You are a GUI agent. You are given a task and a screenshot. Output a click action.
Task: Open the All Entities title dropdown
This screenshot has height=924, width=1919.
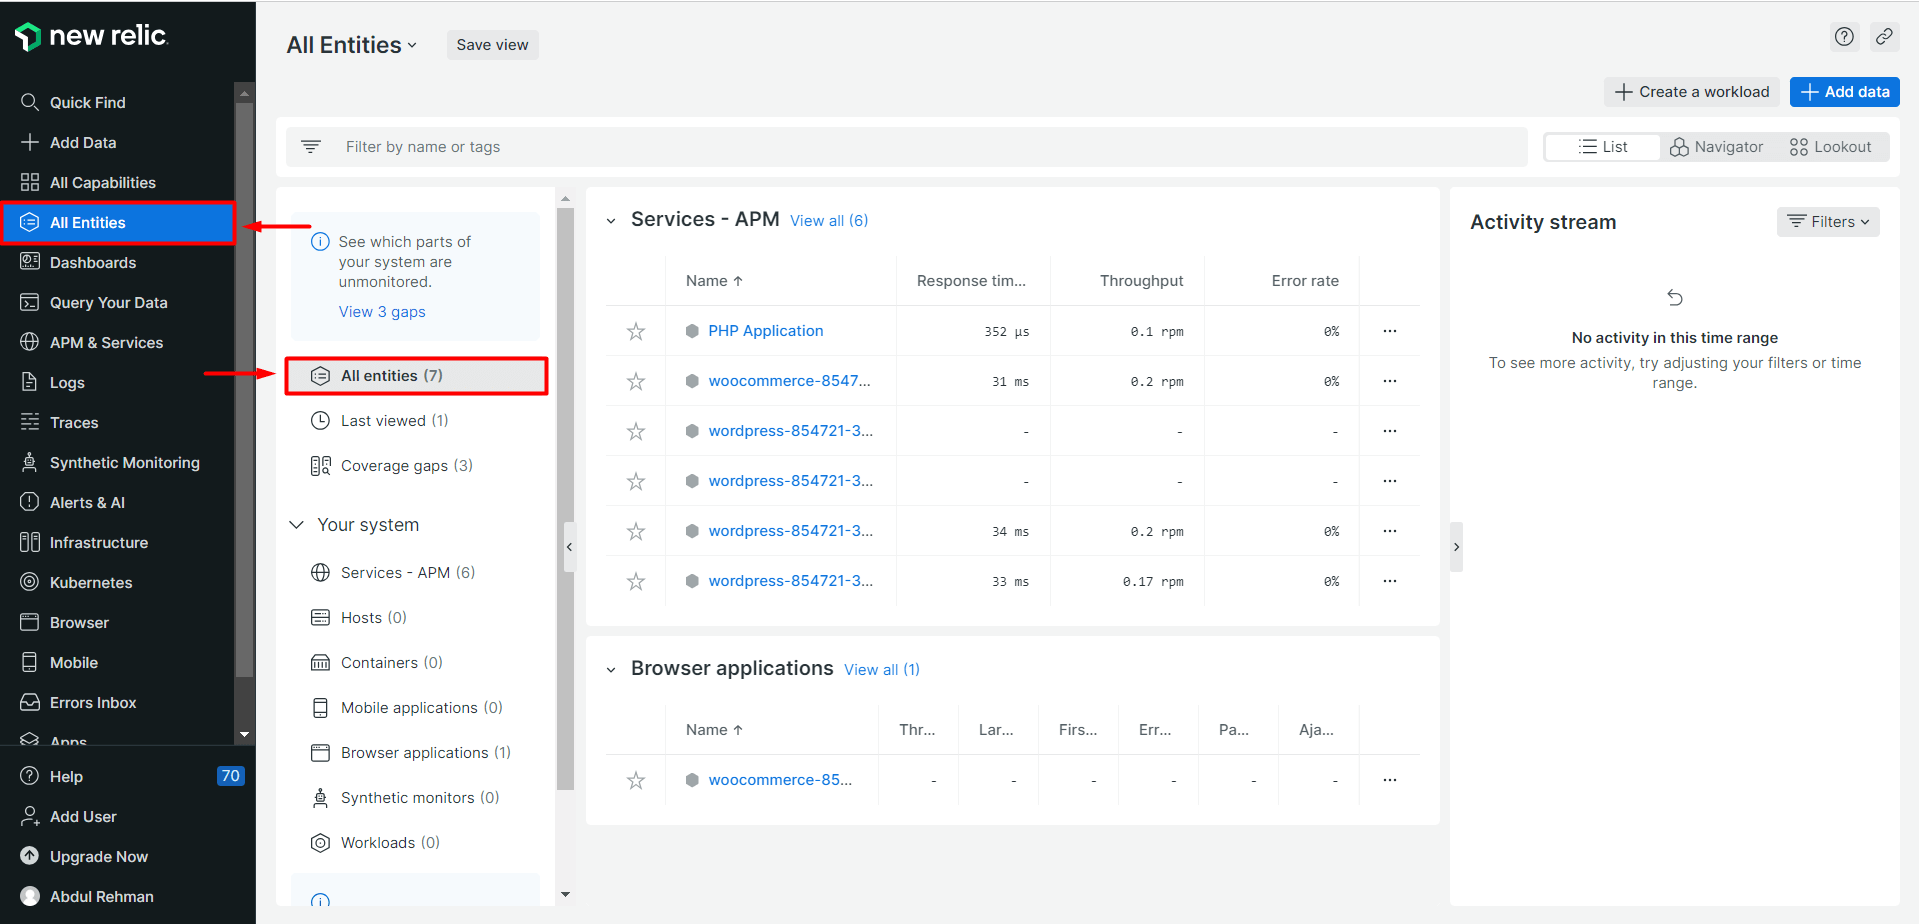click(351, 45)
